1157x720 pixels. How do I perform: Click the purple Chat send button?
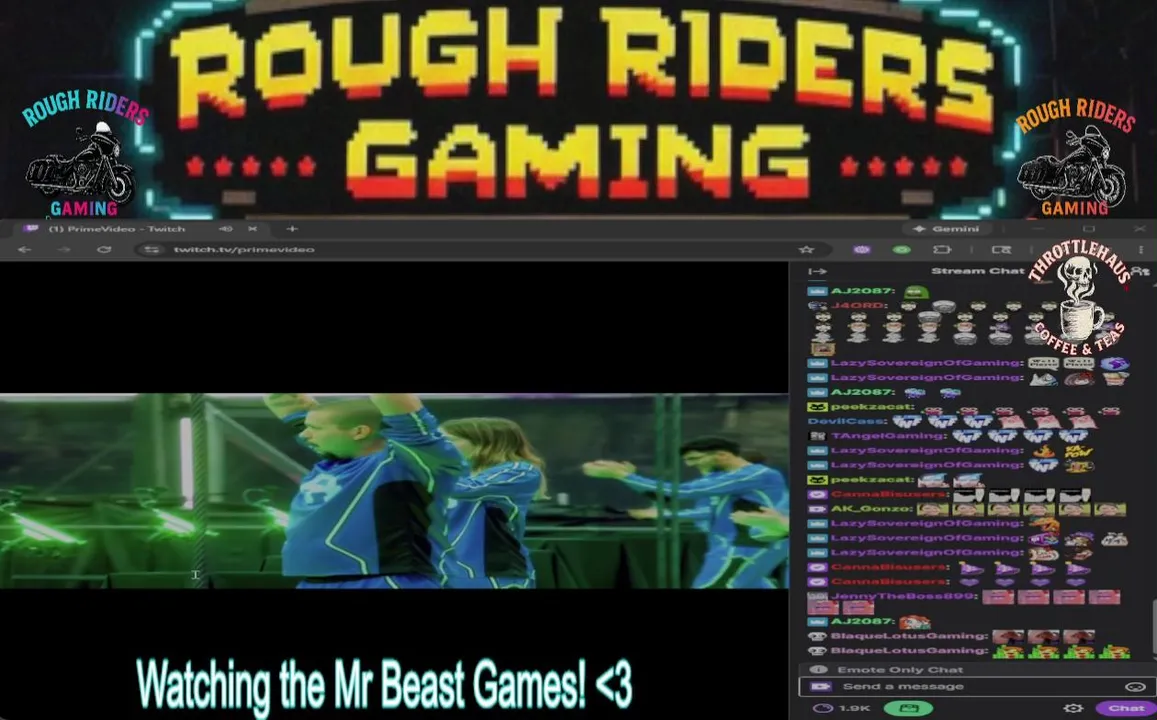(1127, 708)
